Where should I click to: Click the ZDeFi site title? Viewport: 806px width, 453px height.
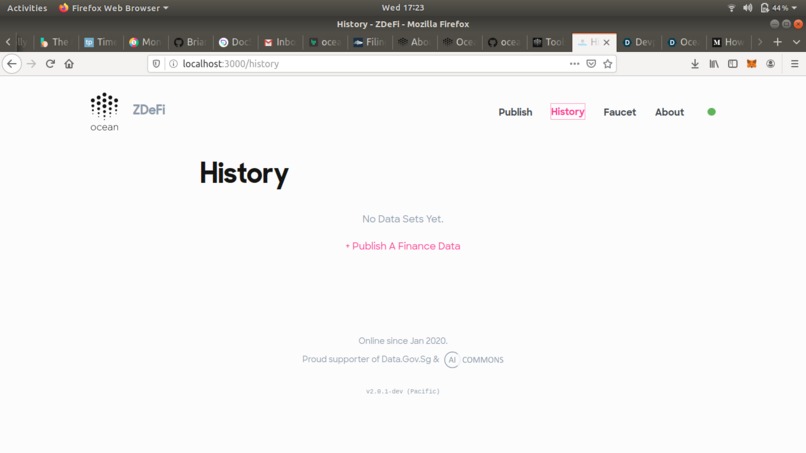[x=149, y=110]
